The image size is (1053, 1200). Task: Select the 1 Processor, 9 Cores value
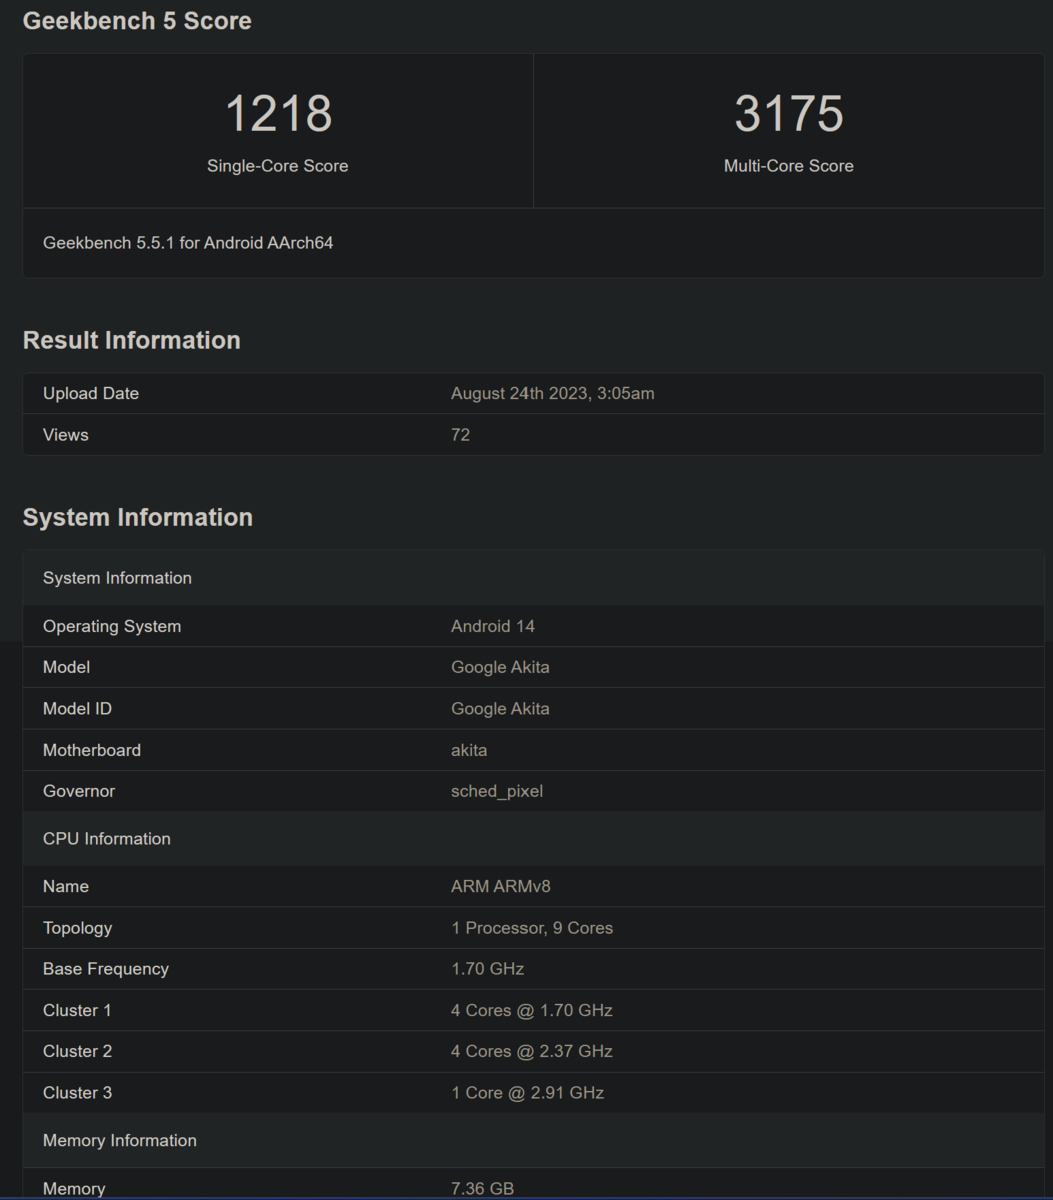pyautogui.click(x=532, y=928)
